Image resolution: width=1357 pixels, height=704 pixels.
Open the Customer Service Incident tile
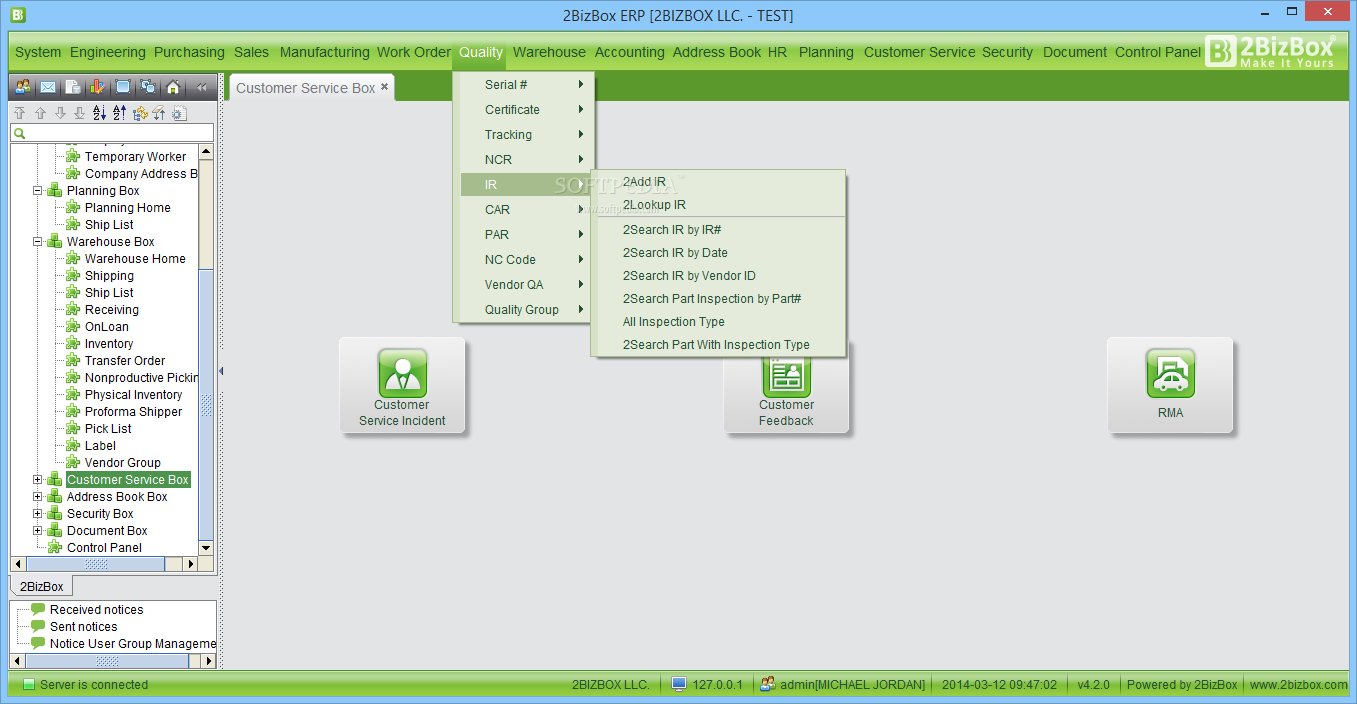[x=402, y=385]
